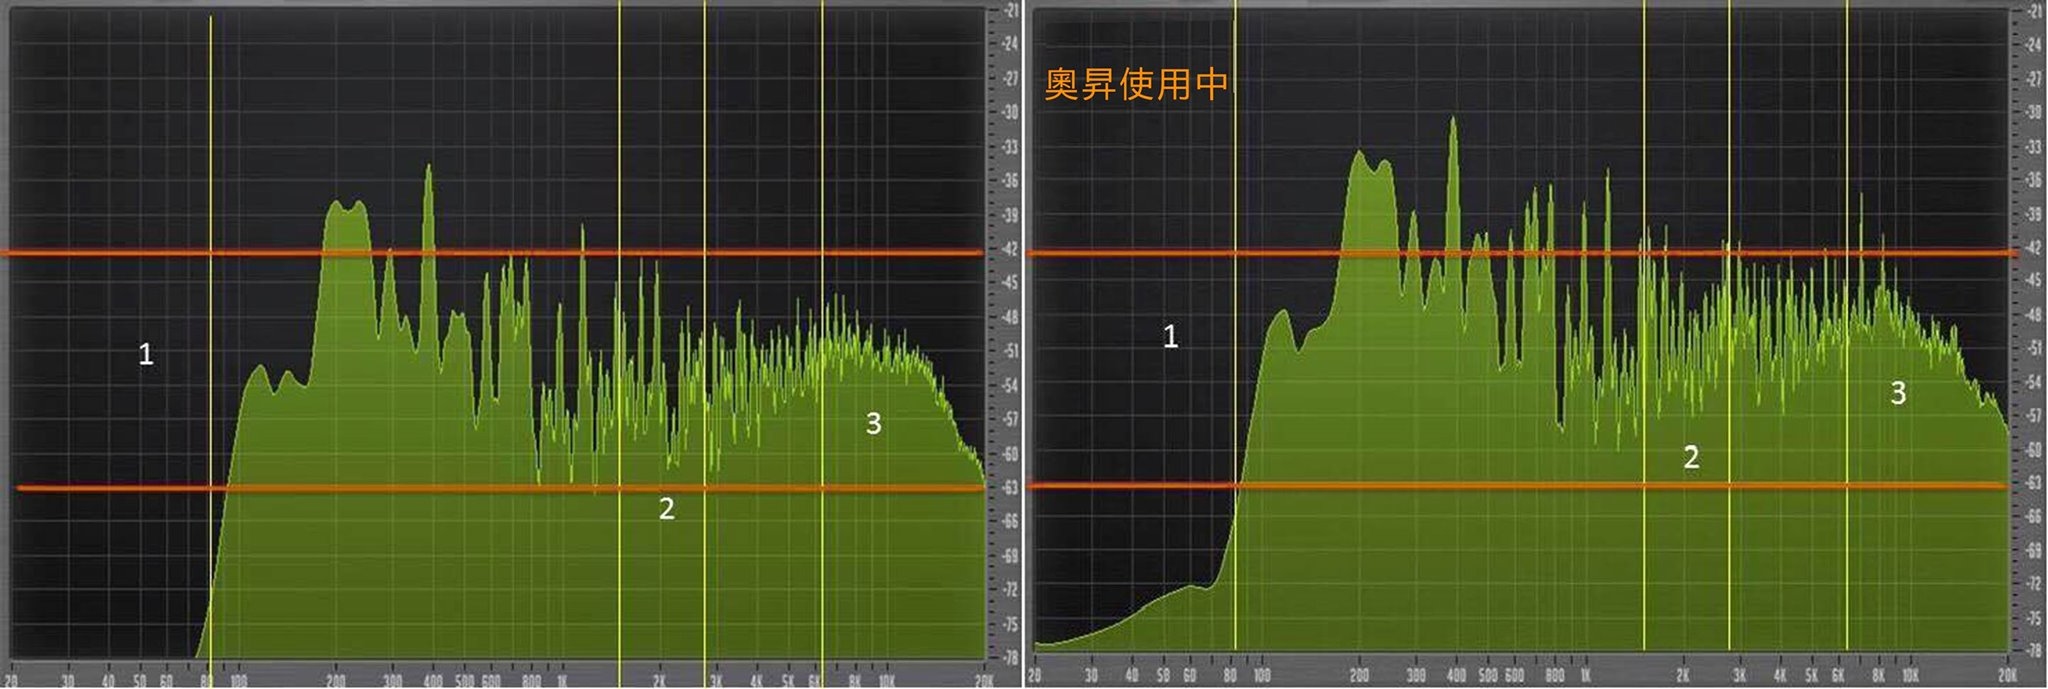Click the 2K tick on right frequency axis
The height and width of the screenshot is (689, 2048).
1683,676
